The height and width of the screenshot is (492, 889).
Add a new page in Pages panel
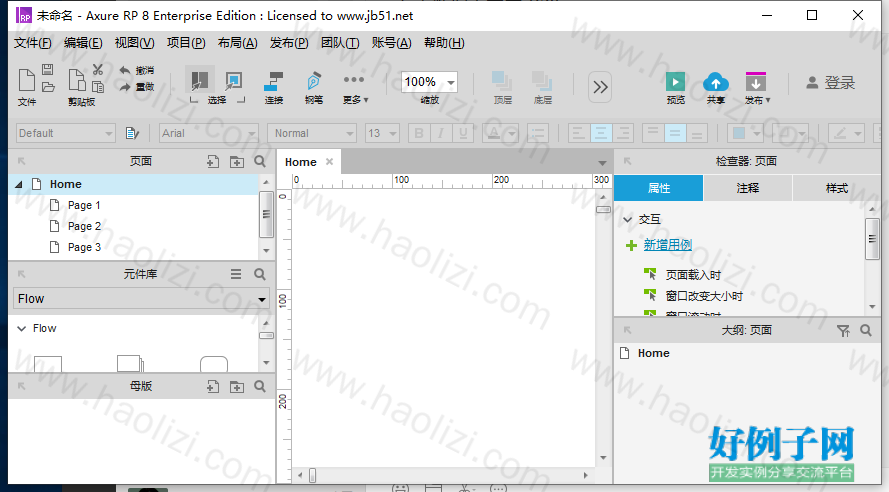213,162
